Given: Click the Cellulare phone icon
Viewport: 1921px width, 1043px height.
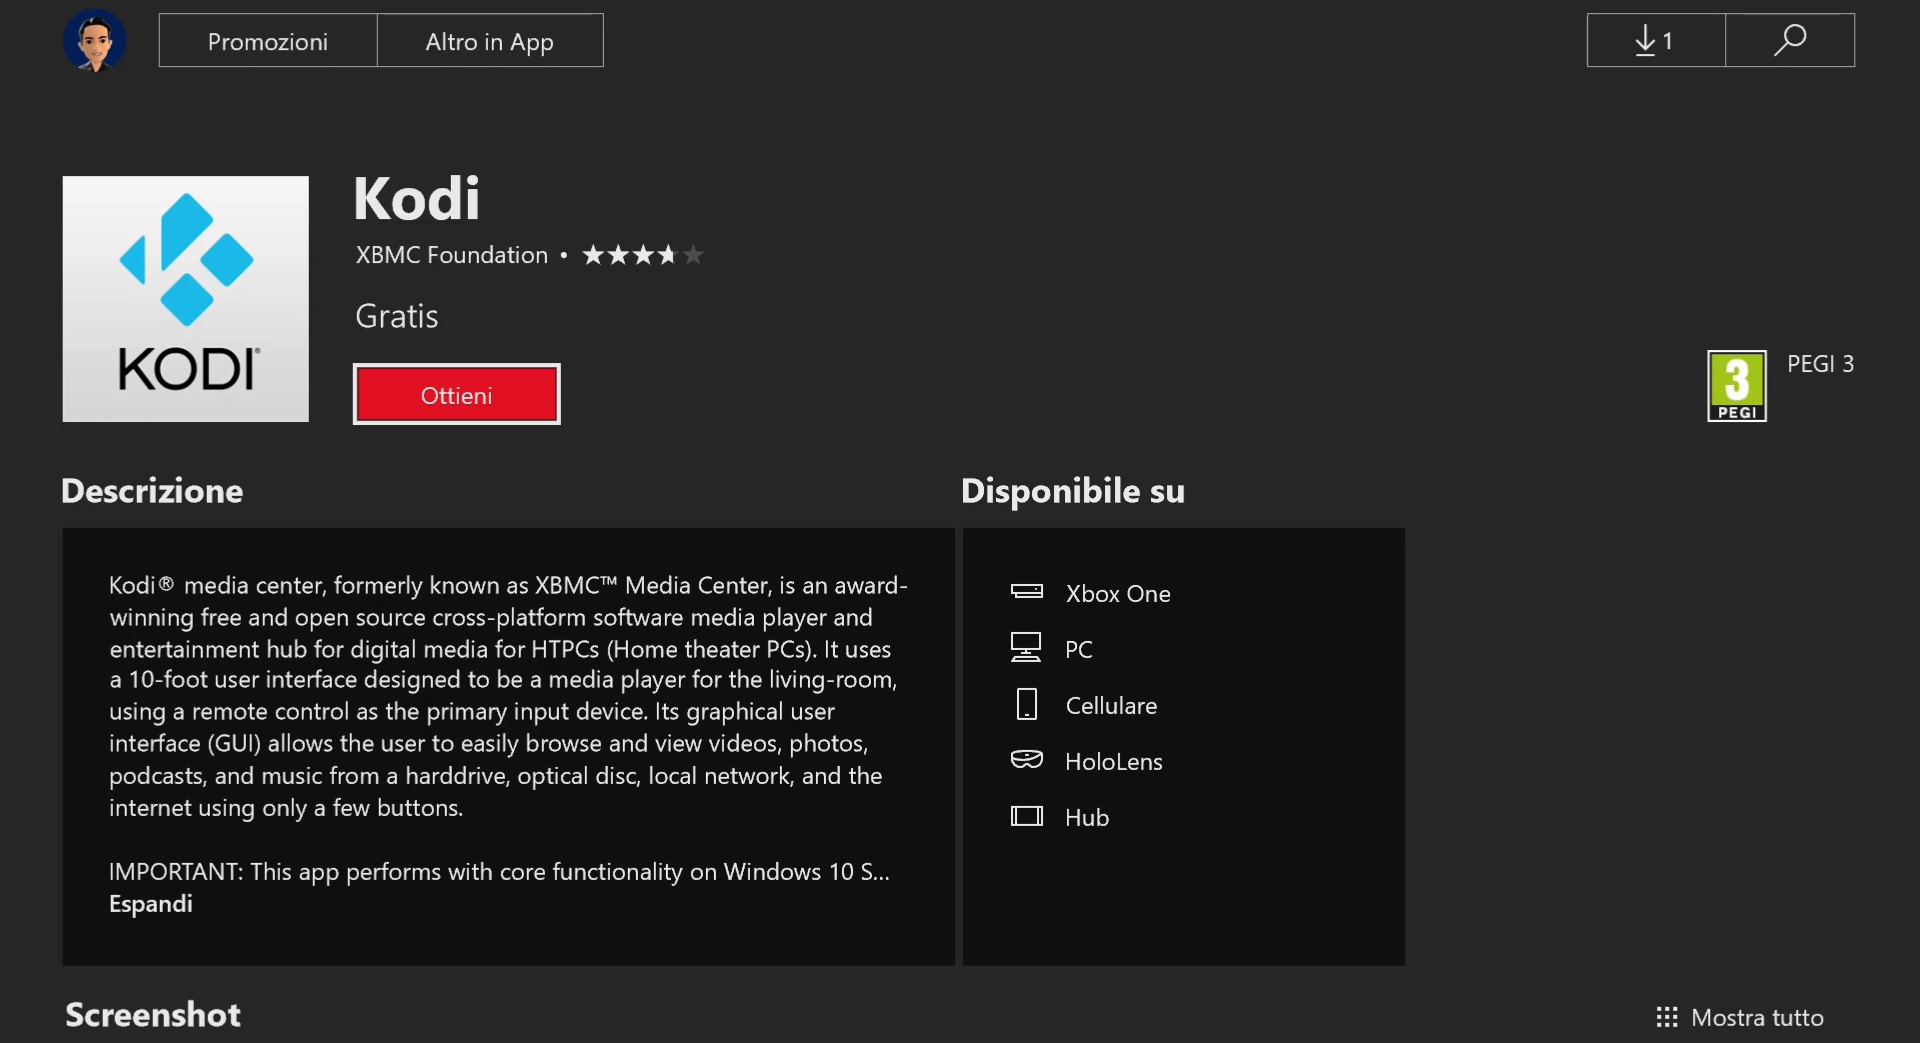Looking at the screenshot, I should (x=1027, y=704).
